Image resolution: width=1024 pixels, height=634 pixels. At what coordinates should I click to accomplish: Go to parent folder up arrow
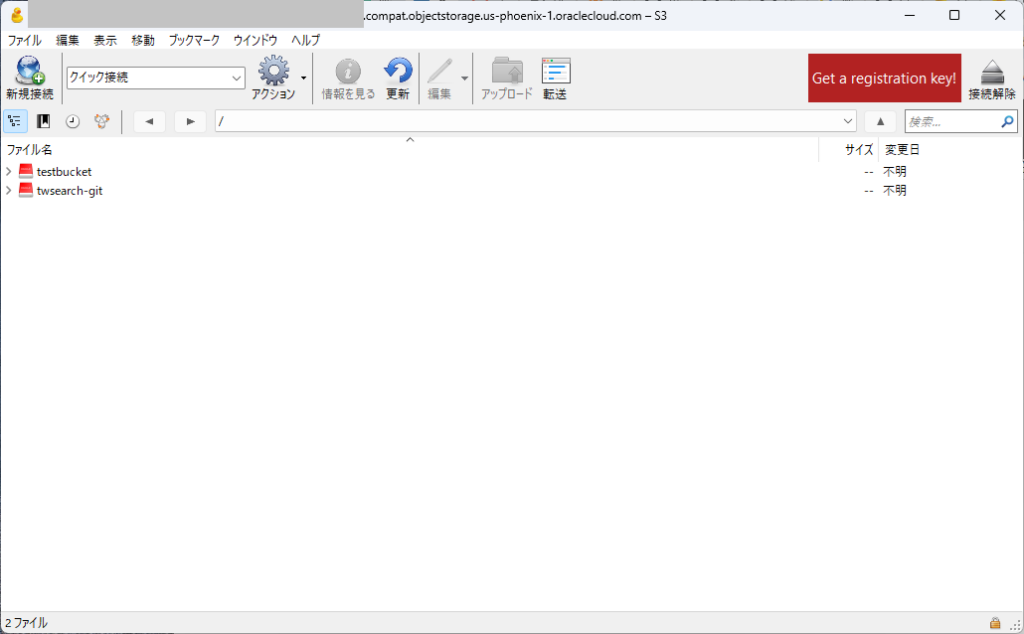(880, 121)
